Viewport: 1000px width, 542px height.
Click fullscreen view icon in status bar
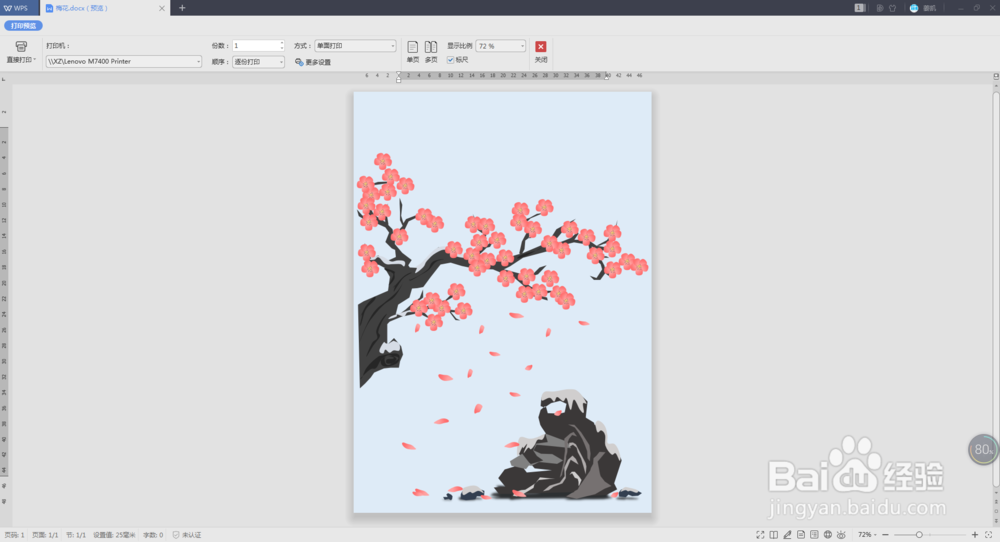760,535
